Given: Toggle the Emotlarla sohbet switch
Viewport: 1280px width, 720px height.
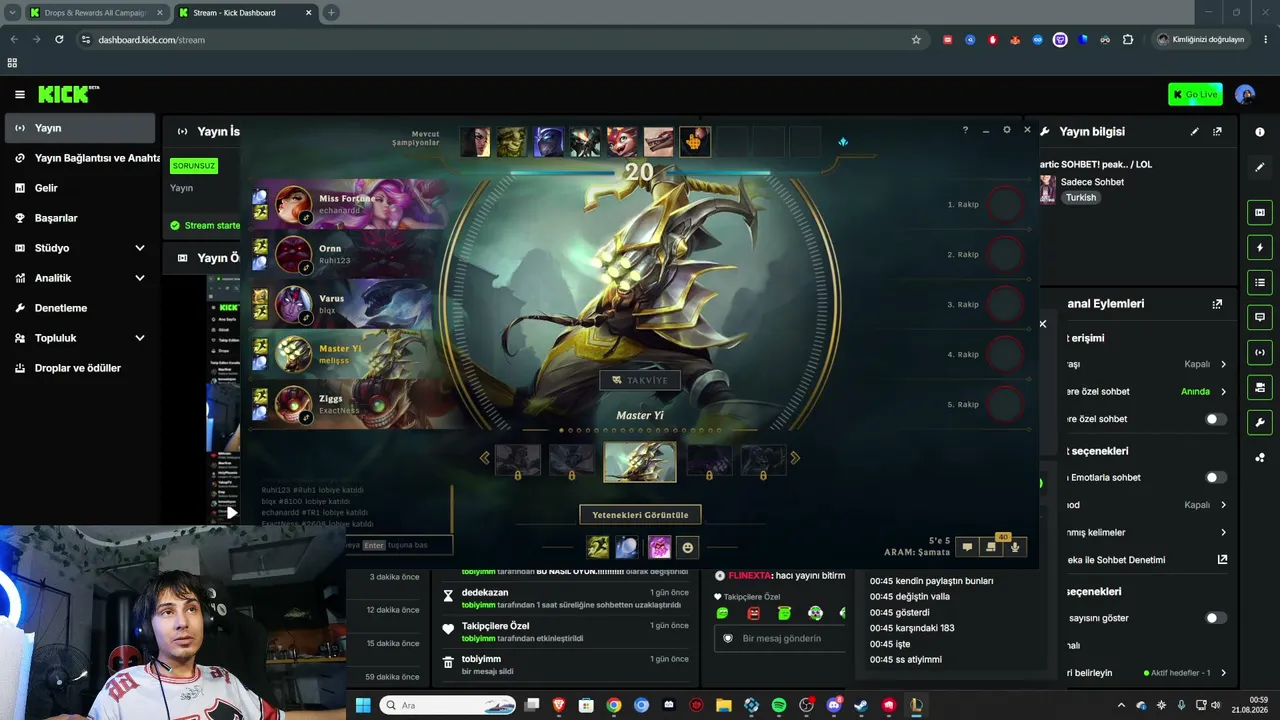Looking at the screenshot, I should tap(1216, 478).
